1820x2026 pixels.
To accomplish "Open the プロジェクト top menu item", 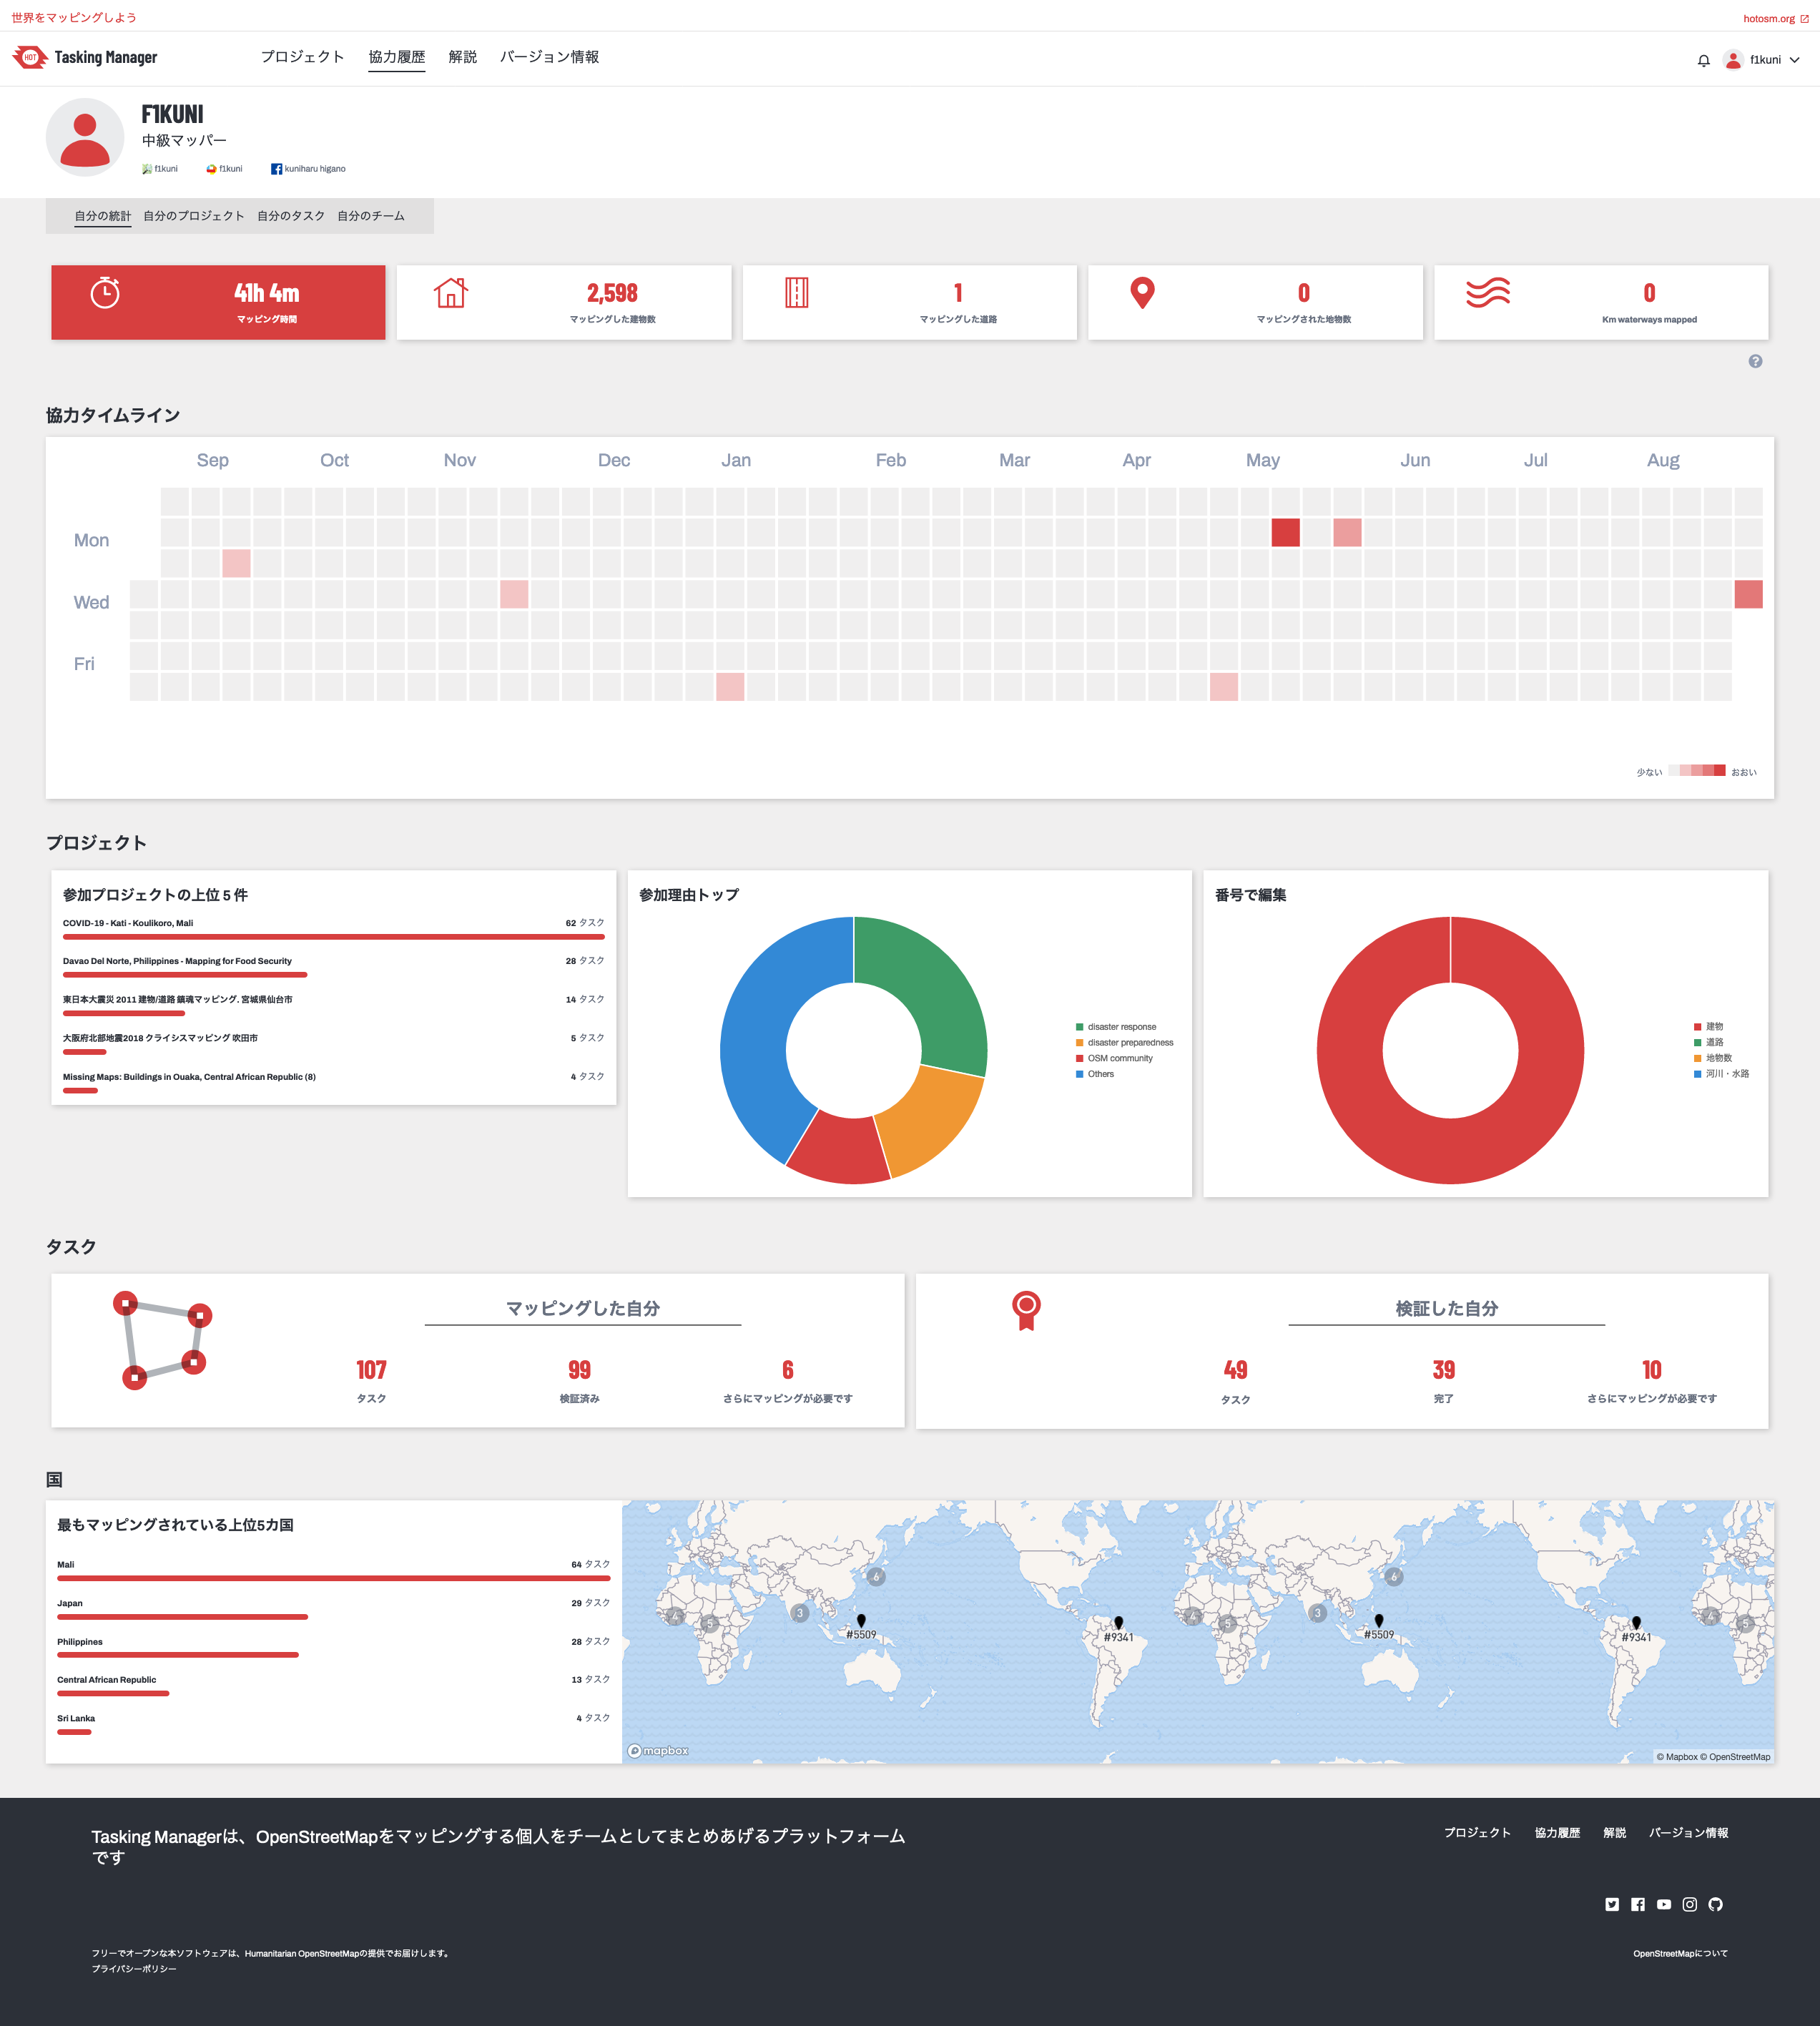I will [302, 57].
